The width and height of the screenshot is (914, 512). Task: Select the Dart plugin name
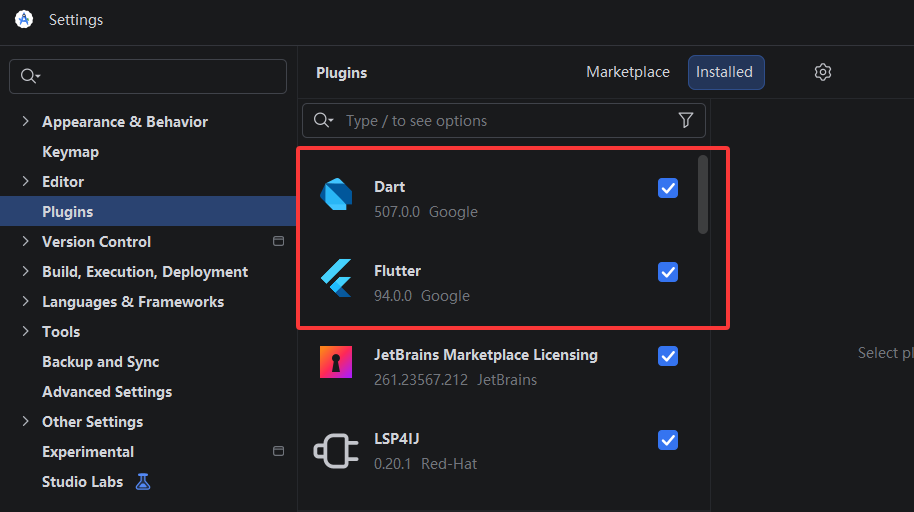coord(389,187)
